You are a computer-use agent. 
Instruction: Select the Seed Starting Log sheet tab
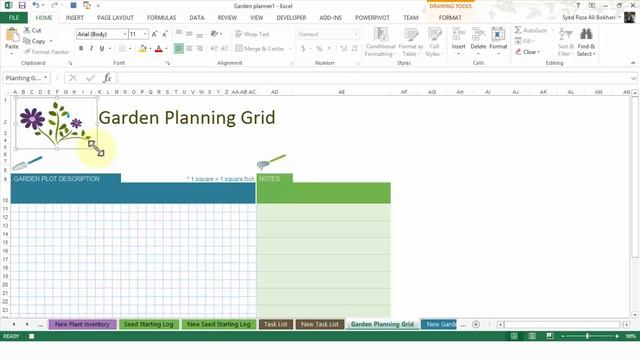148,324
